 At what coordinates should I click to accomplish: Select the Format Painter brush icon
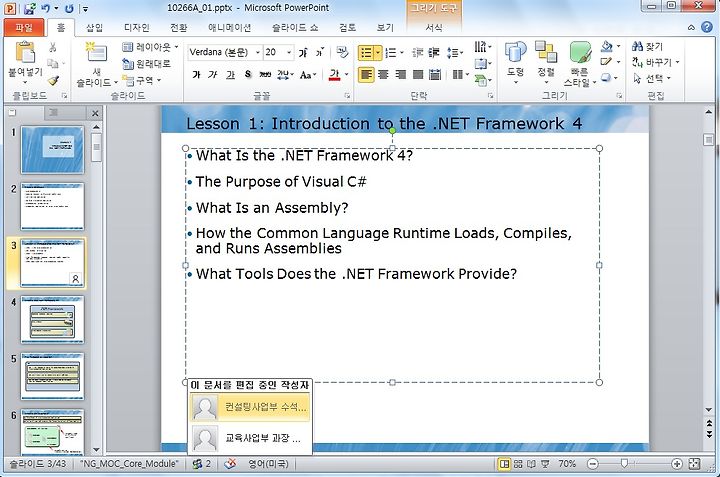[53, 81]
